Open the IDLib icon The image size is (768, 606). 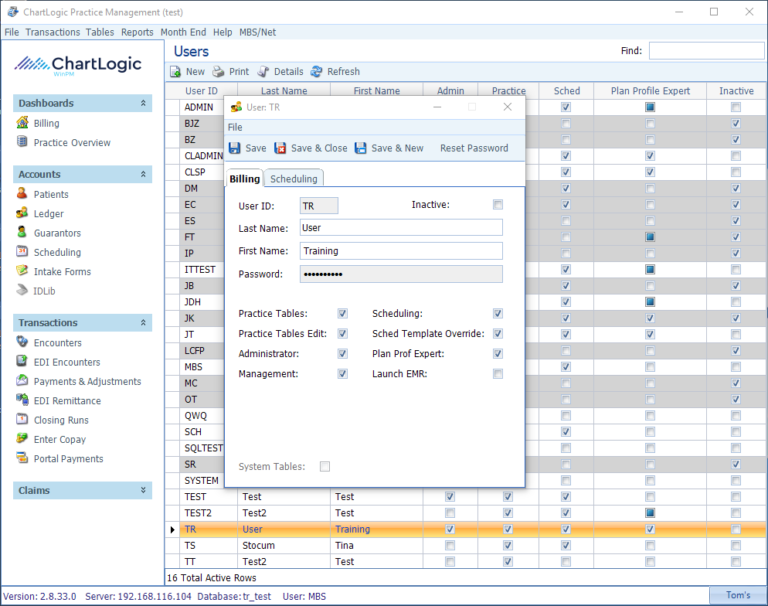pos(22,291)
